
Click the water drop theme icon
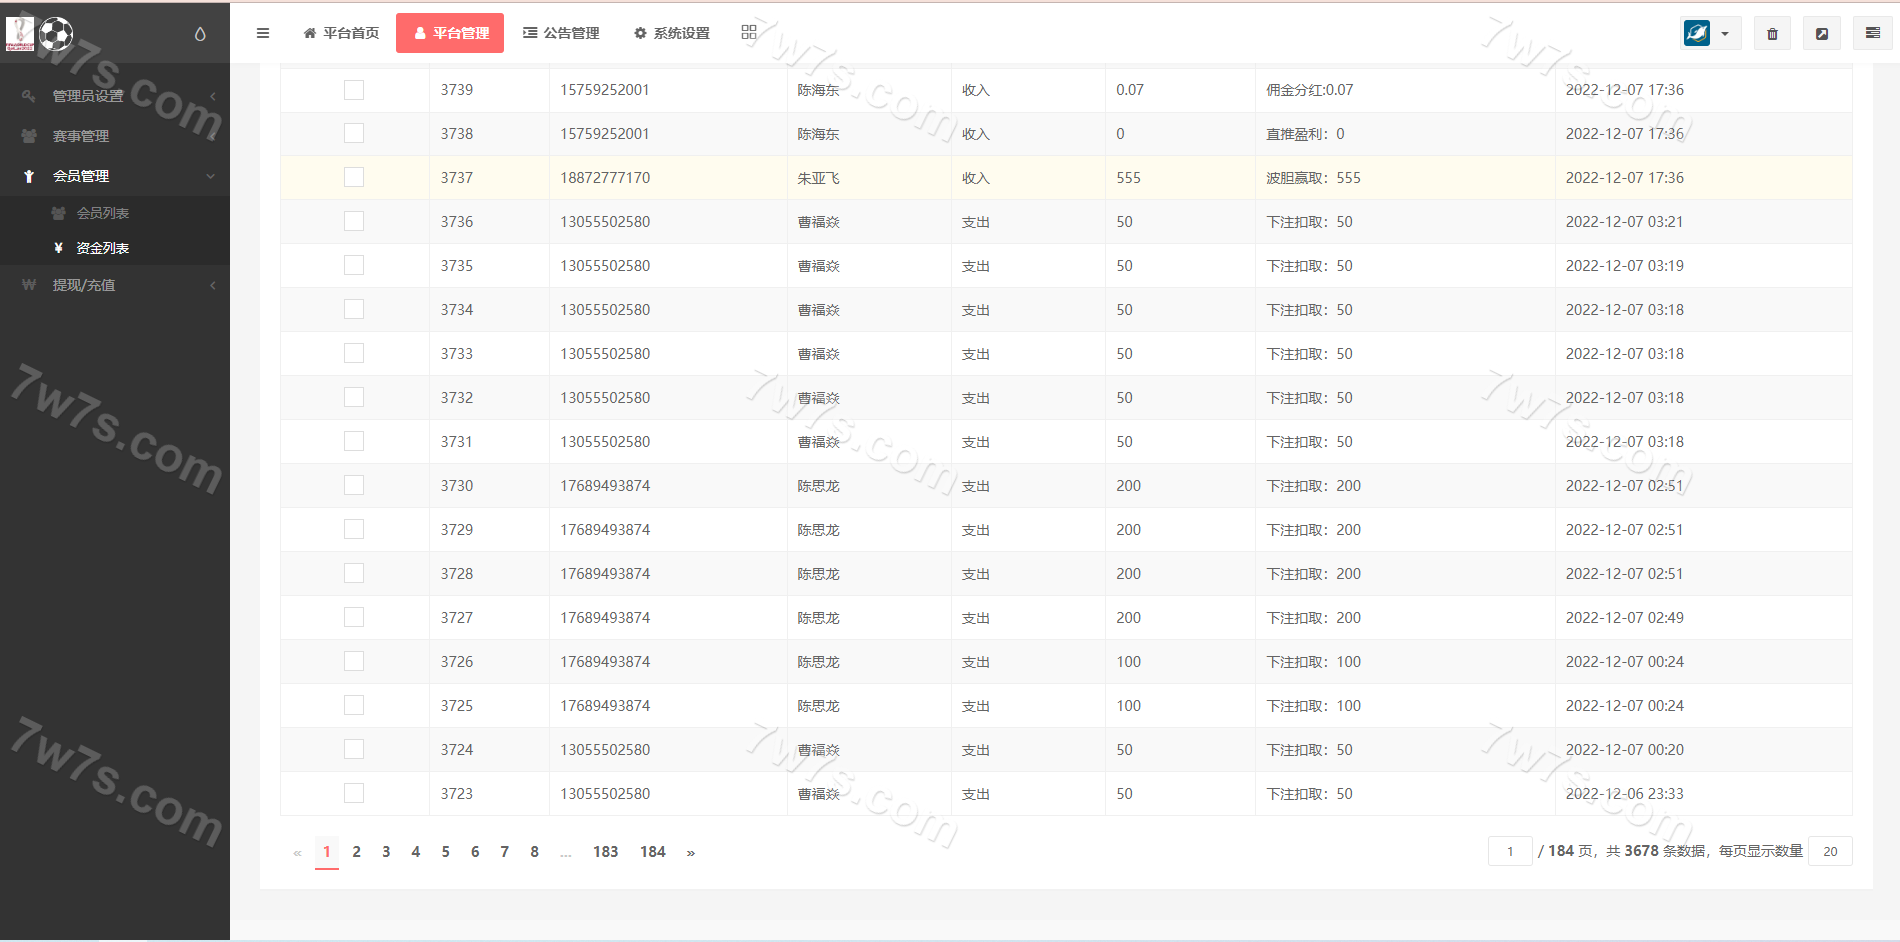[x=200, y=34]
